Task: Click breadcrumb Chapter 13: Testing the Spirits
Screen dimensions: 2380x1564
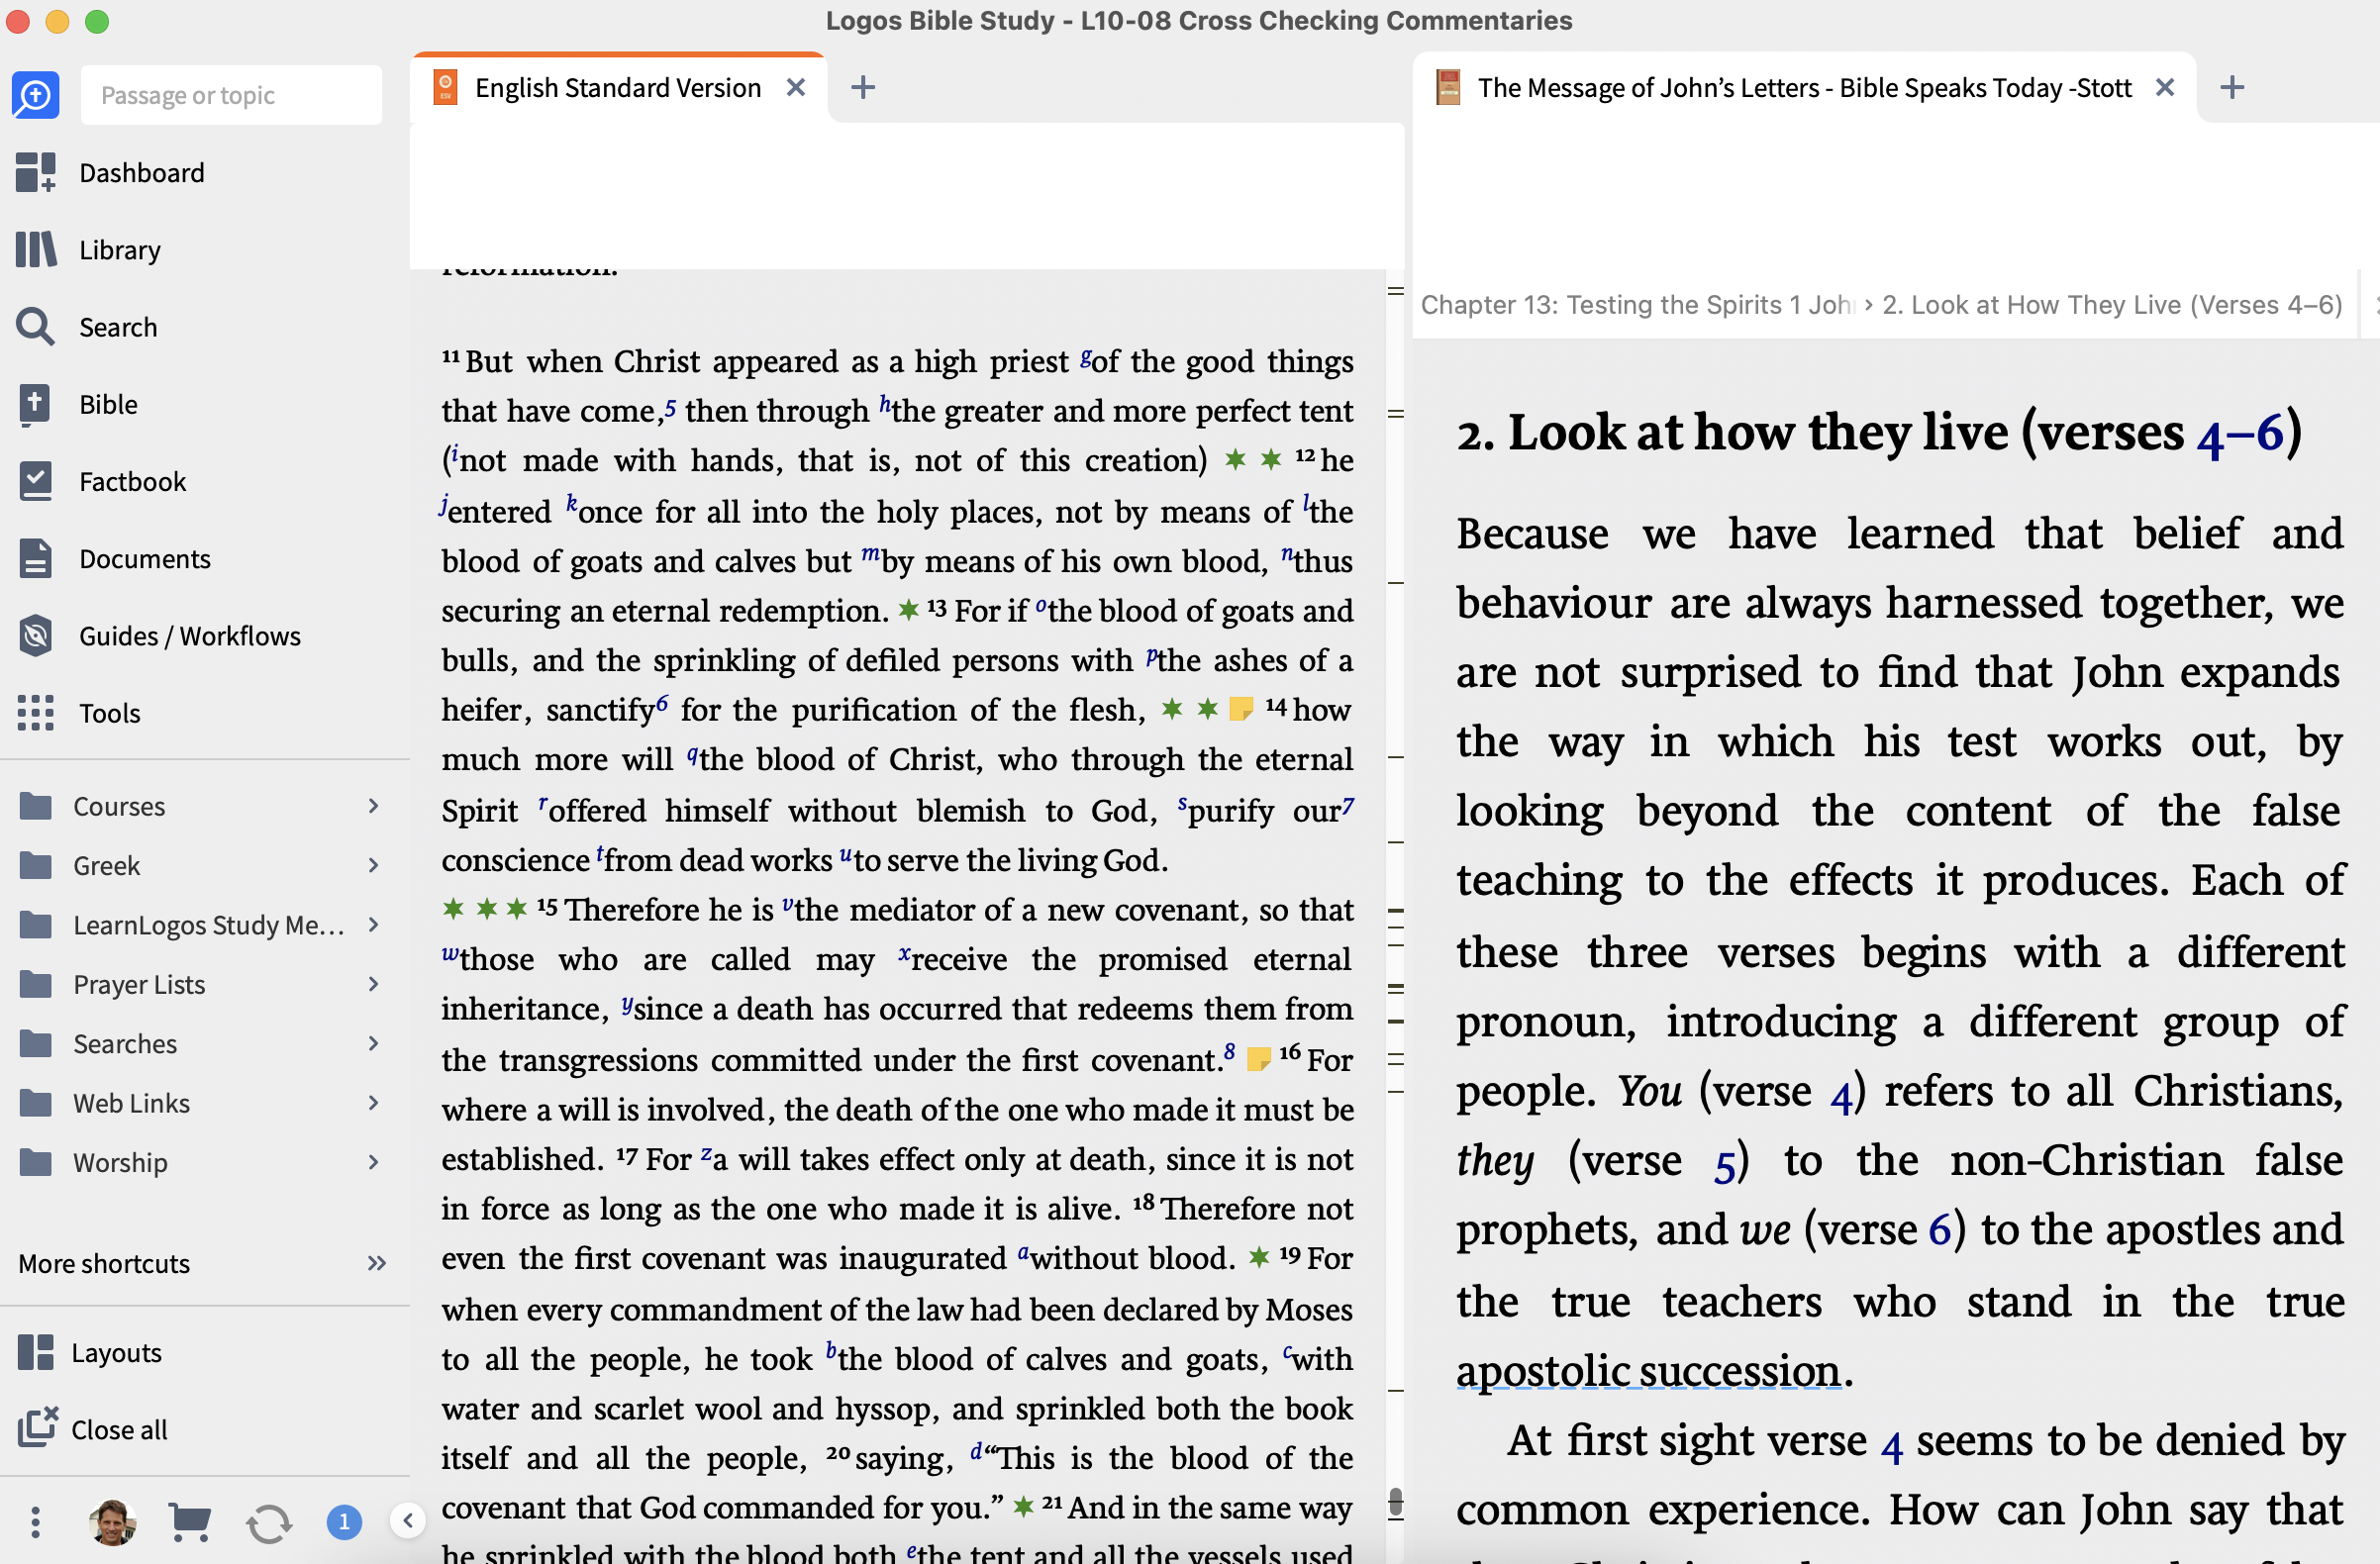Action: pyautogui.click(x=1637, y=304)
